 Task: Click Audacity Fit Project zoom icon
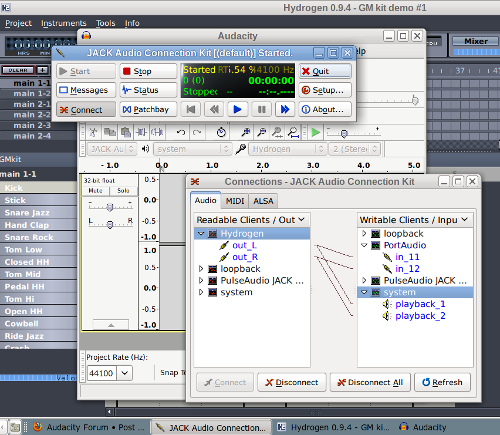(x=293, y=133)
